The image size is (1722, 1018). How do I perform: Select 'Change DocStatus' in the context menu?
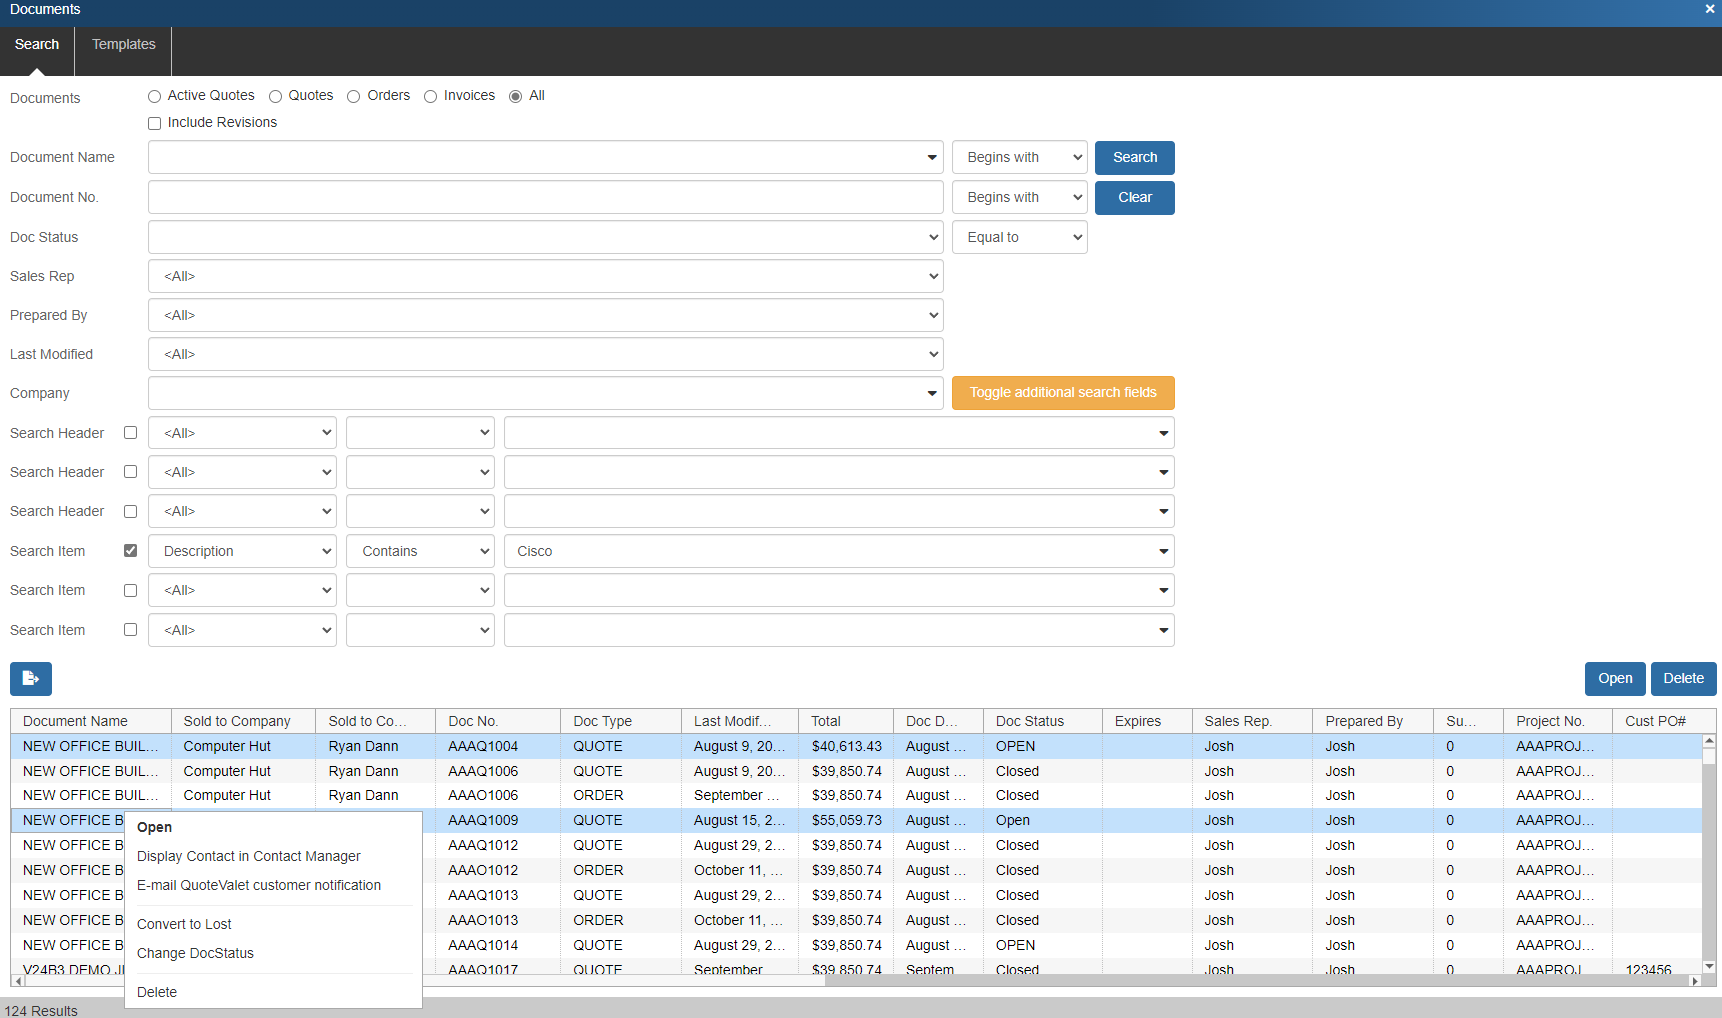click(x=195, y=954)
